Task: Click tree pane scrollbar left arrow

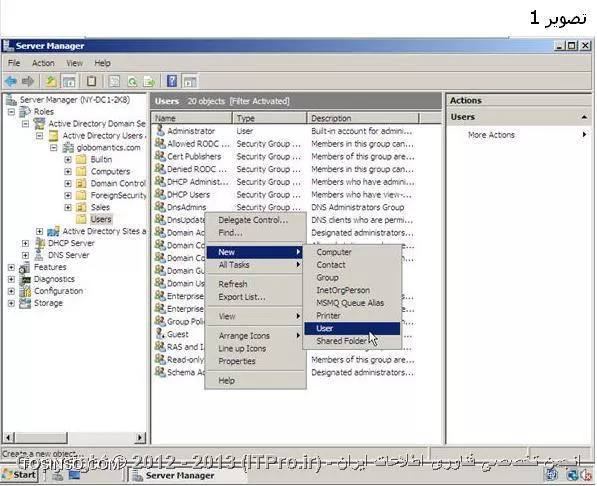Action: (8, 437)
